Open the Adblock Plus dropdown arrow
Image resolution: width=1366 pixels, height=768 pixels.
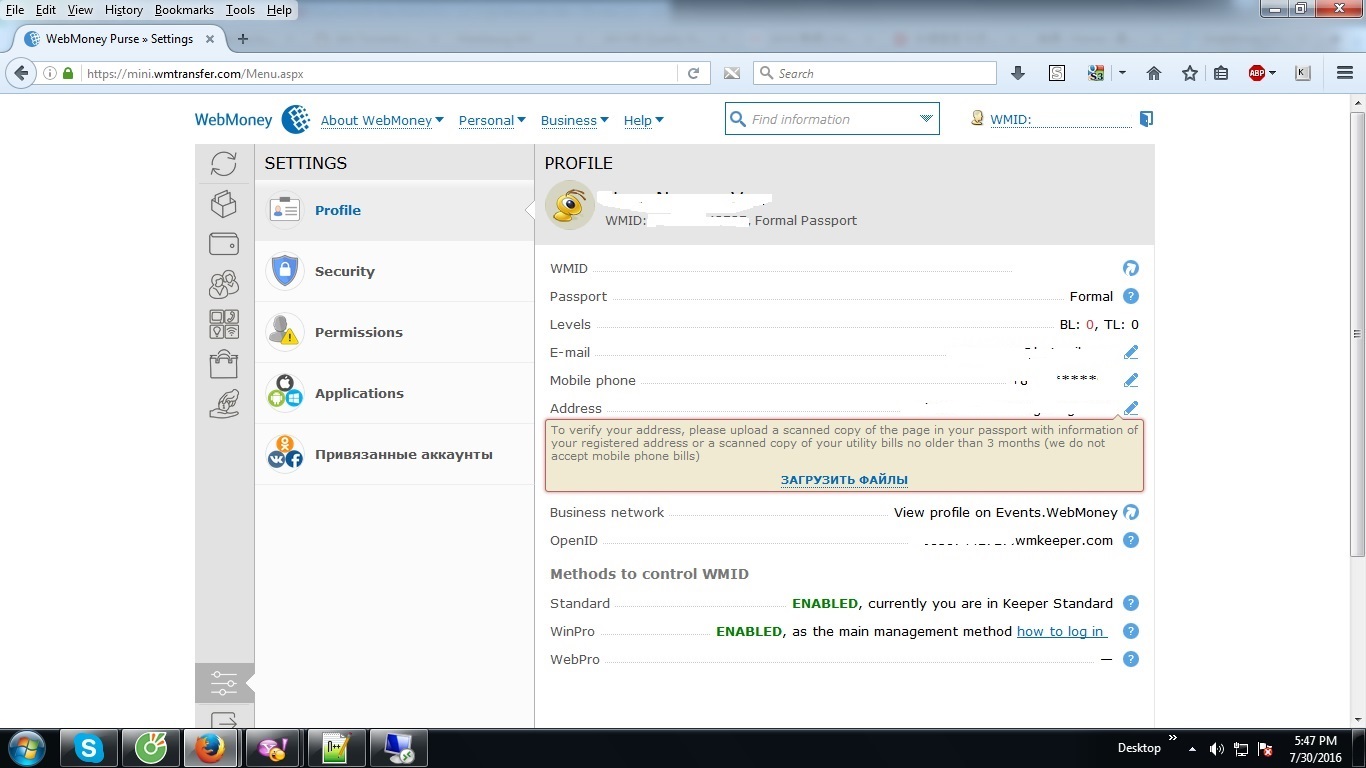(x=1272, y=73)
